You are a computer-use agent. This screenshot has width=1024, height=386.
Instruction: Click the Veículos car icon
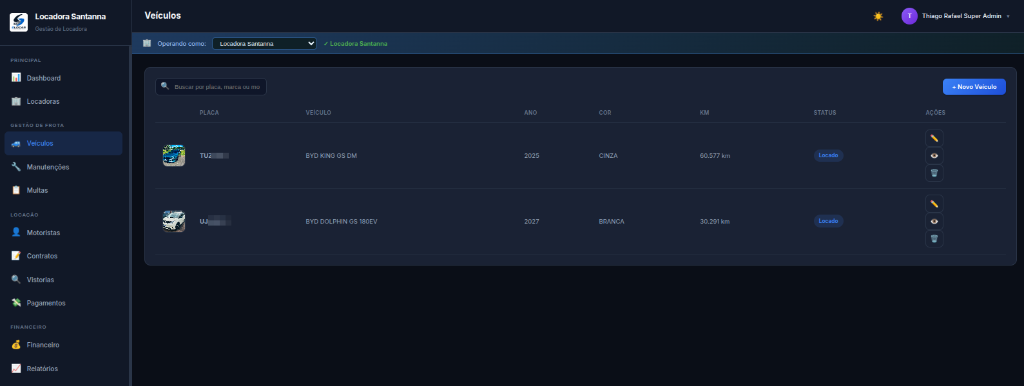16,143
